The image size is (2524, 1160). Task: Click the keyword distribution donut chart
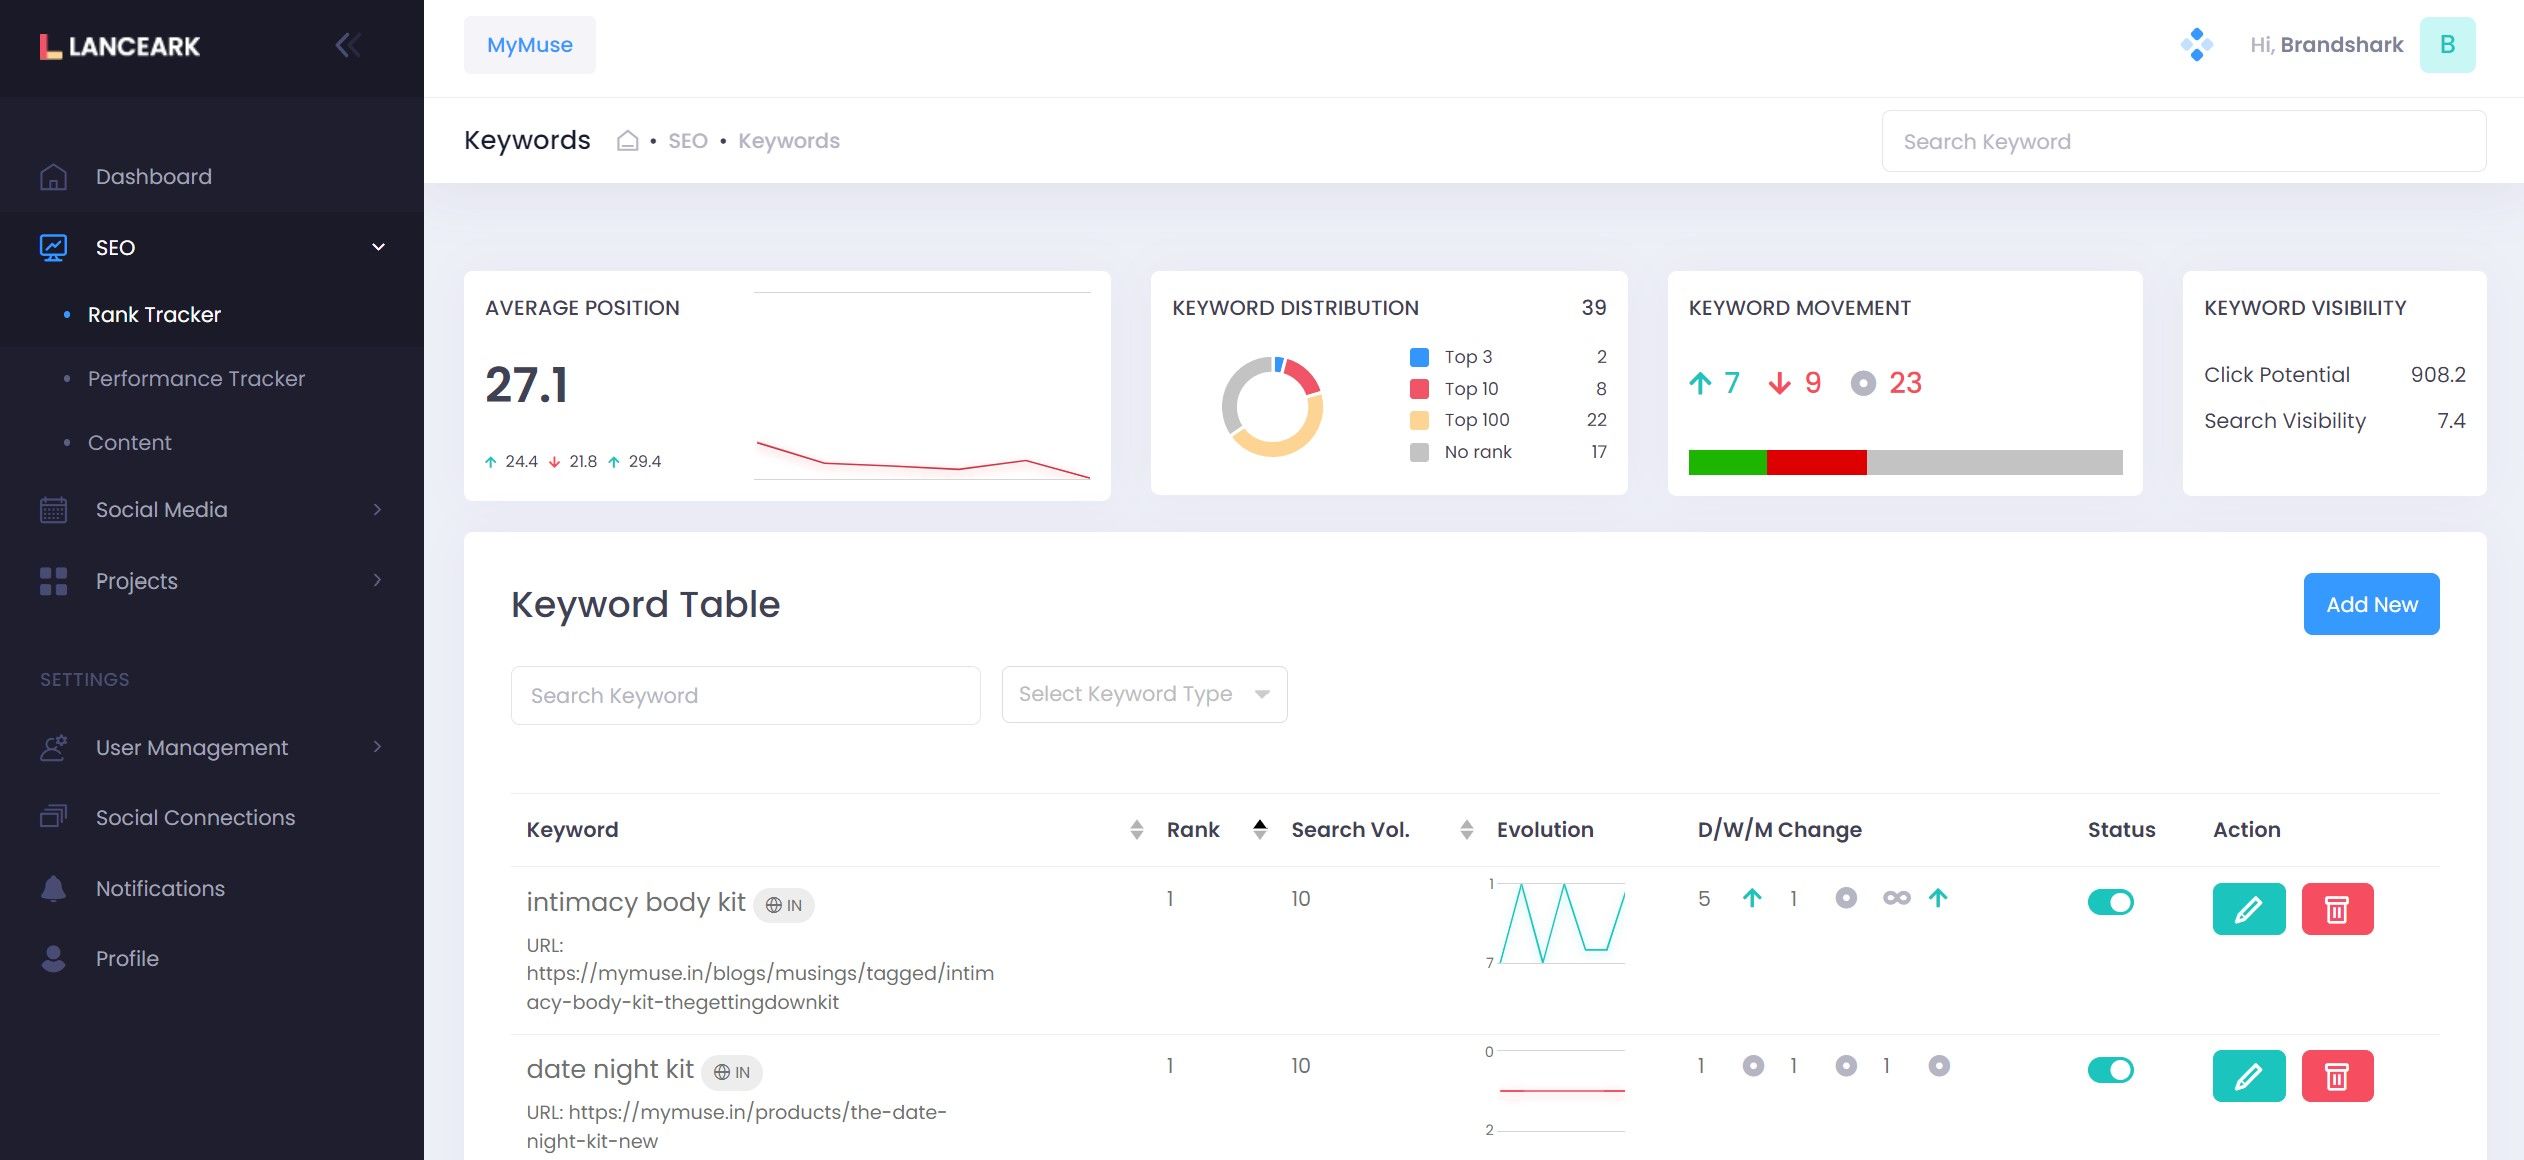[1272, 407]
